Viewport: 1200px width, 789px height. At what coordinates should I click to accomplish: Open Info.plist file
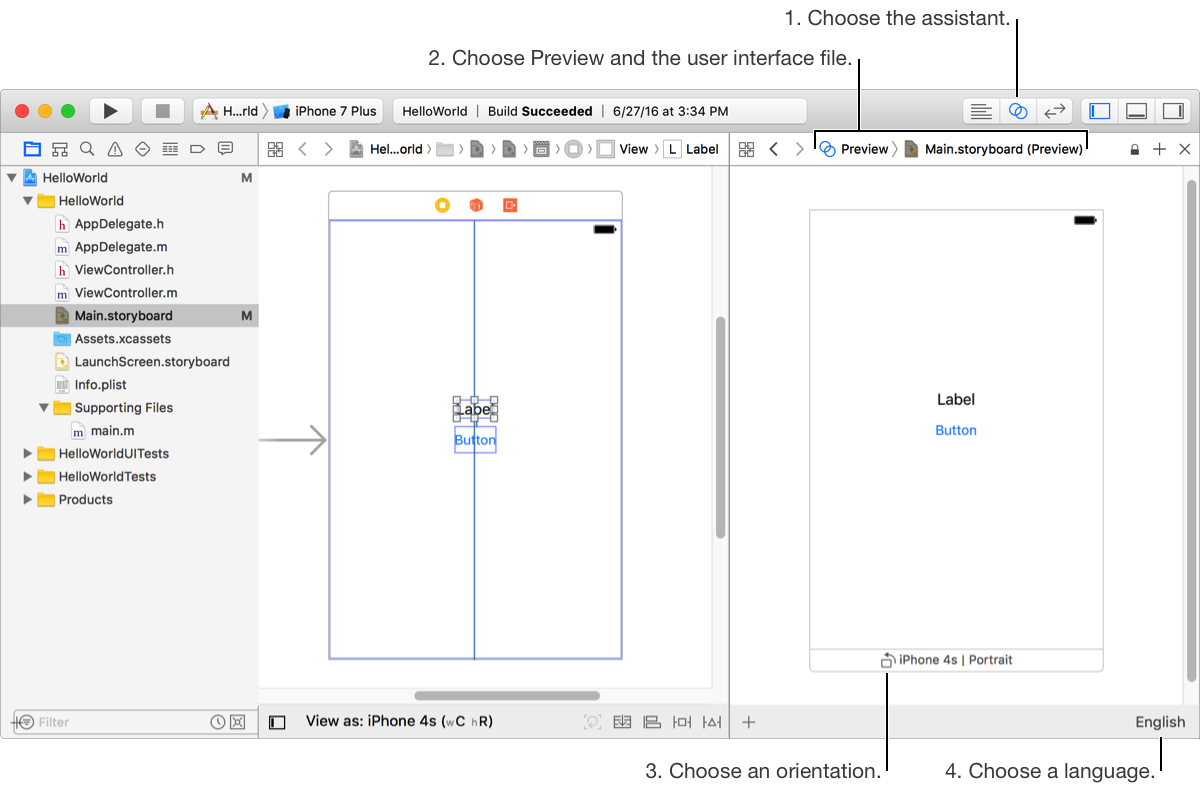100,385
